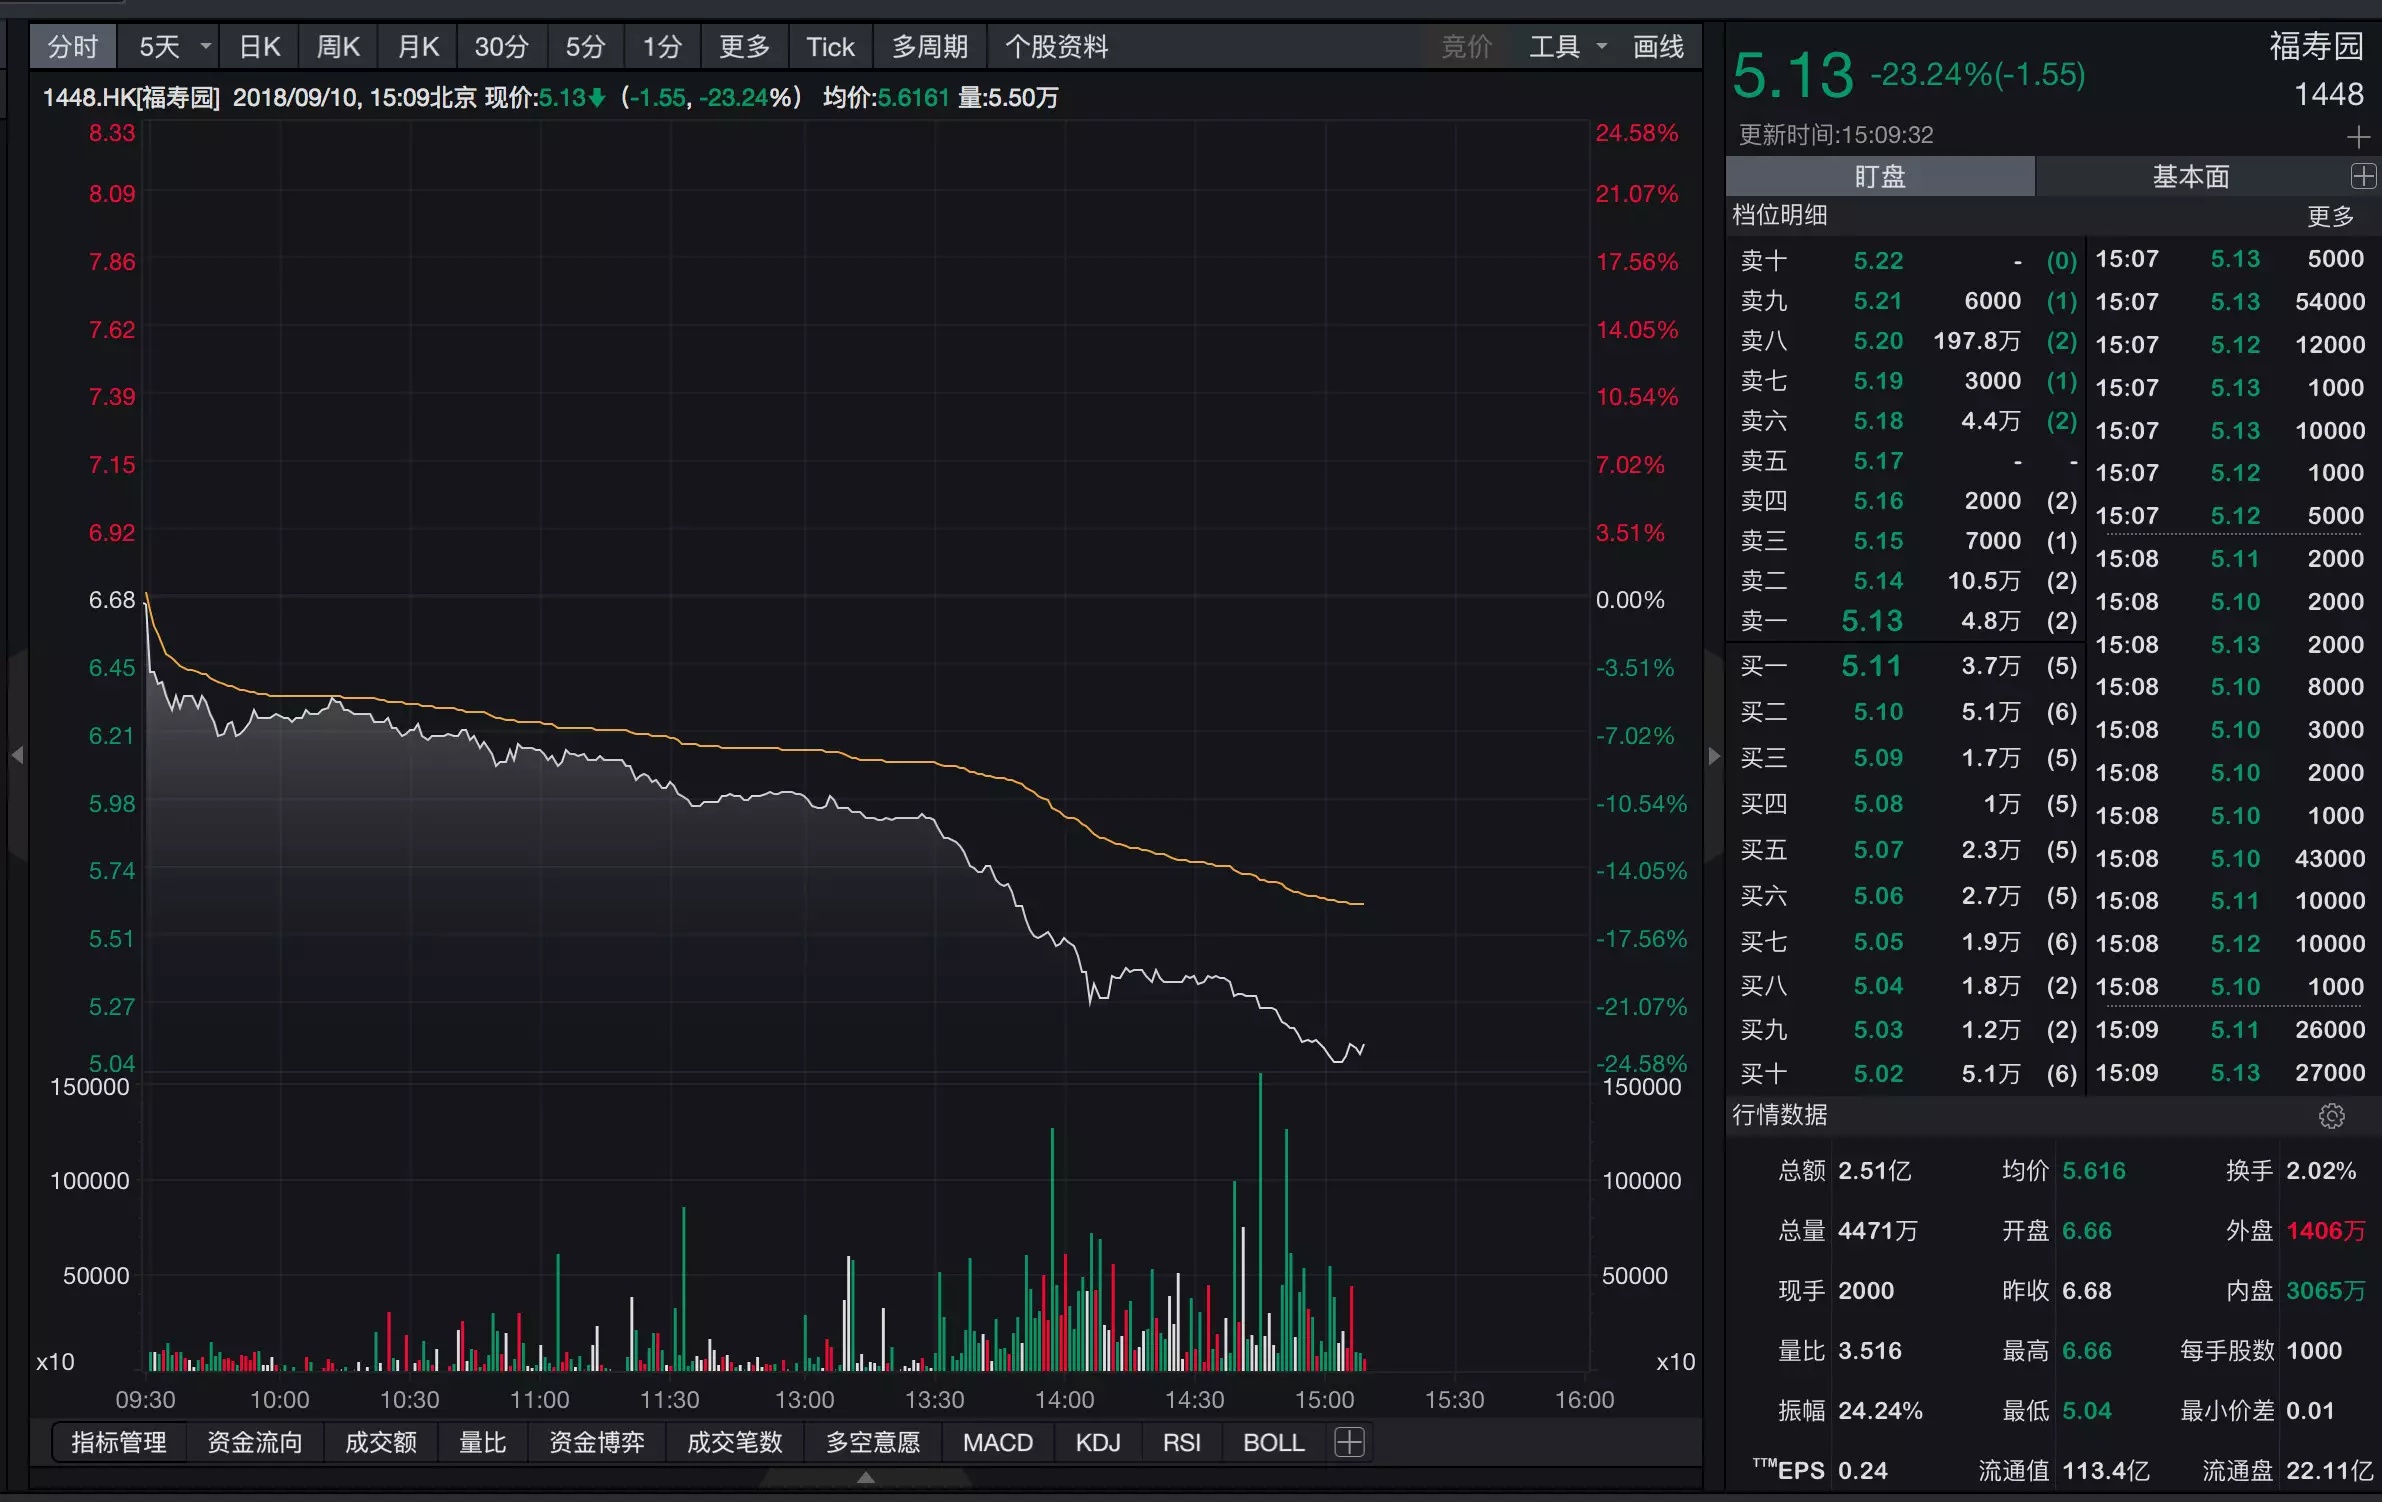Click 更多 link in 档位明细 header
The image size is (2382, 1502).
pyautogui.click(x=2329, y=216)
